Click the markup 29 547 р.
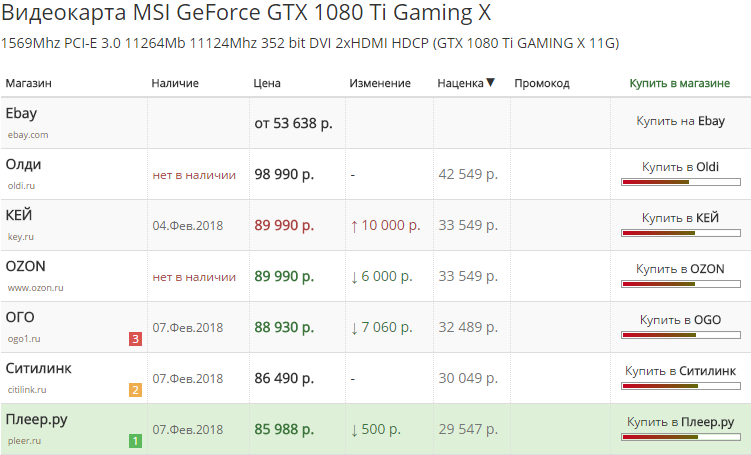 click(468, 430)
